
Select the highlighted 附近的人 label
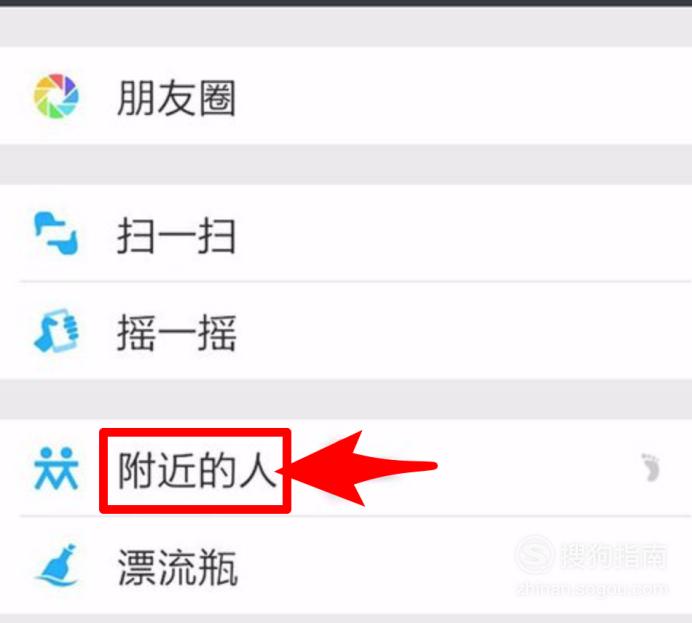[x=196, y=471]
